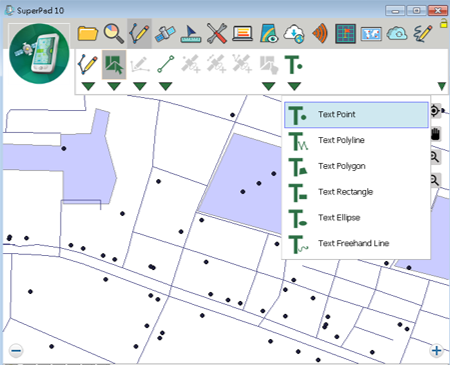Click the GPS locate crosshair button
450x365 pixels.
click(436, 110)
